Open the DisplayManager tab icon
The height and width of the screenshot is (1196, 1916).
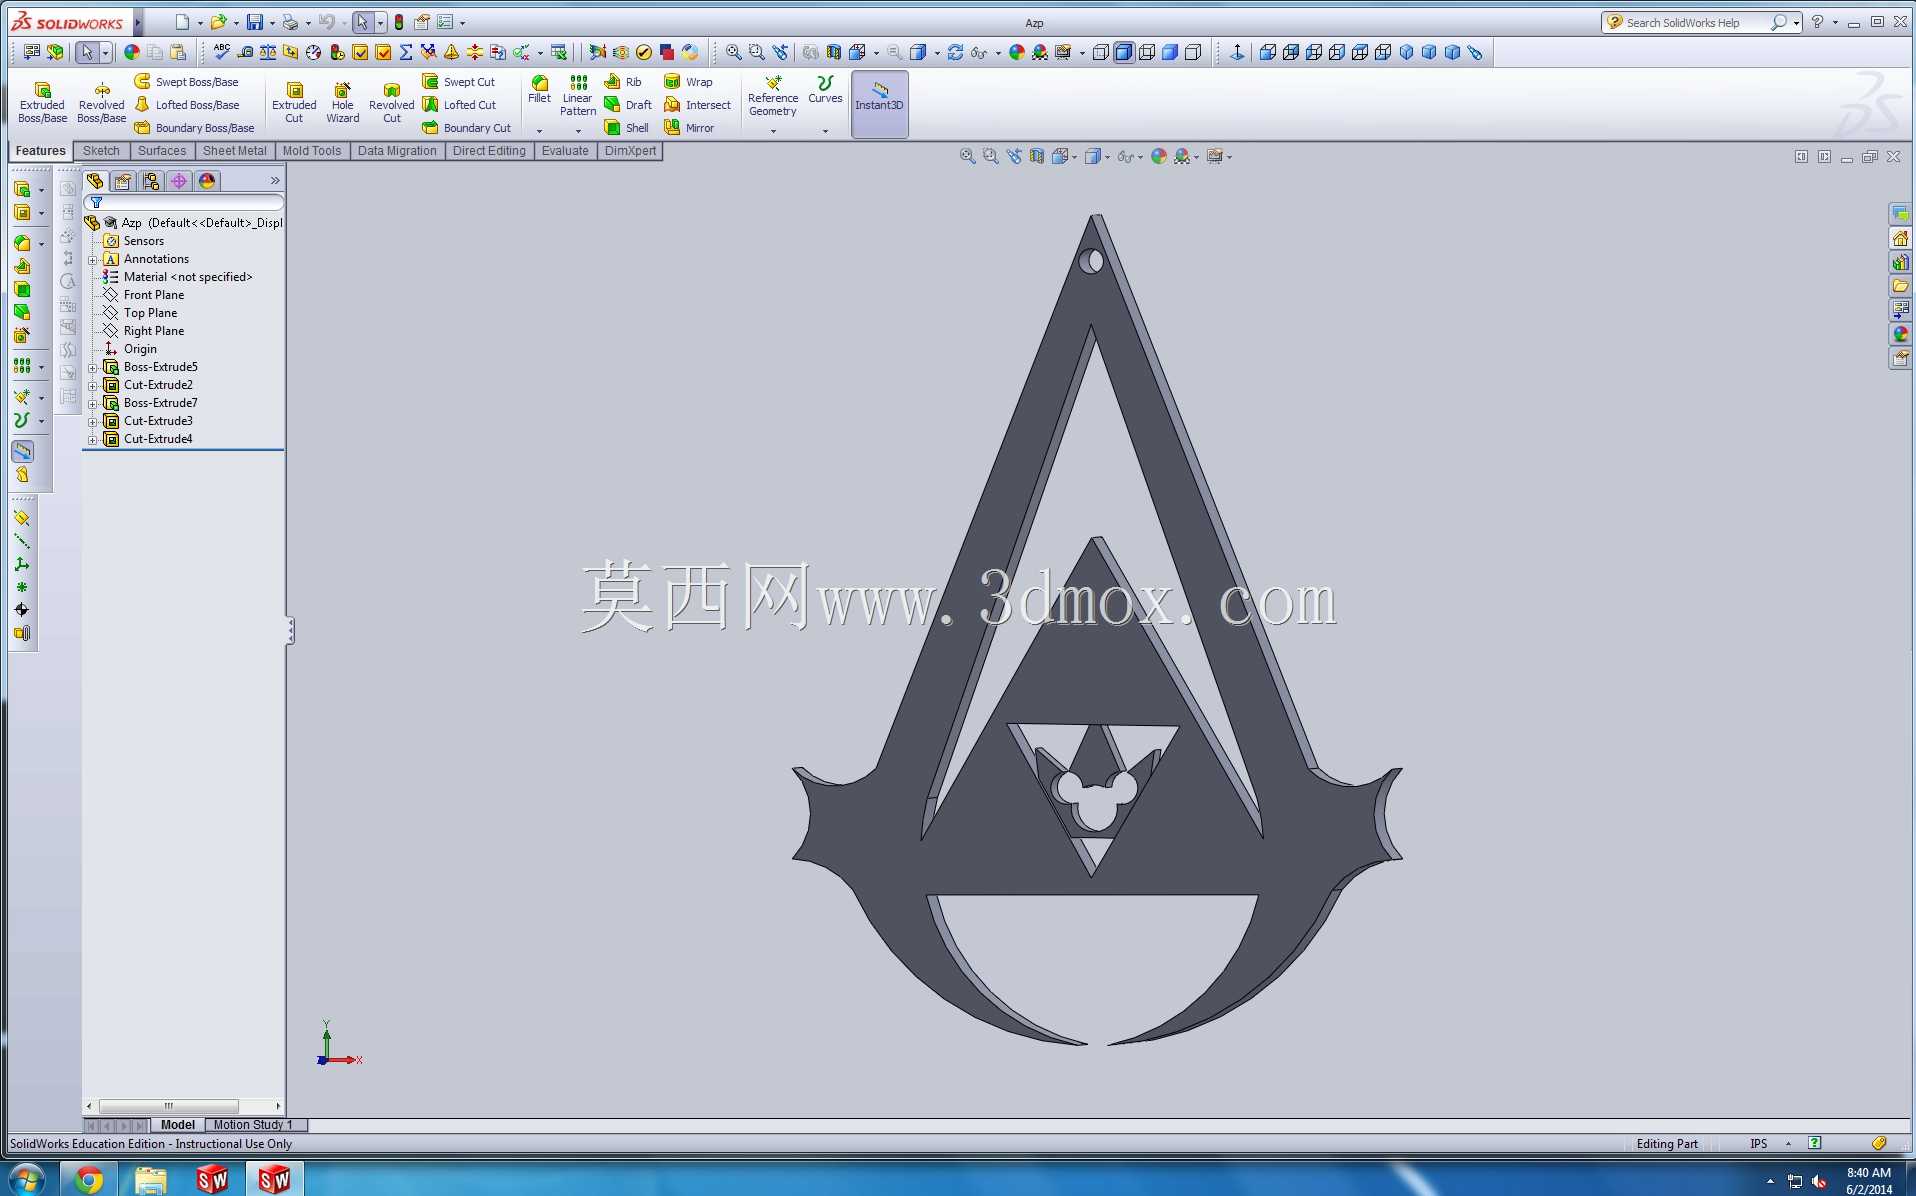[207, 181]
